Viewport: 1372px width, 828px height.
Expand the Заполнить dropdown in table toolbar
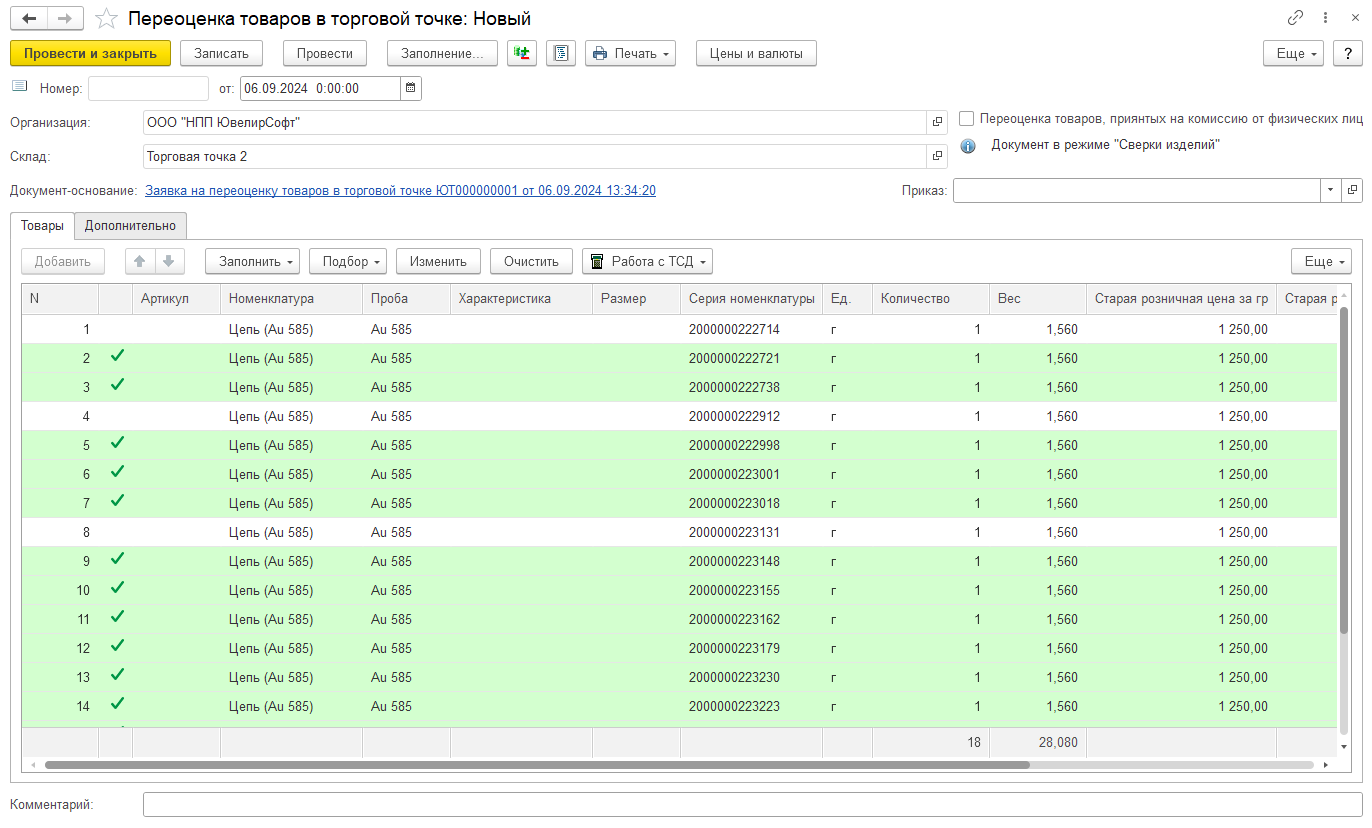tap(253, 261)
